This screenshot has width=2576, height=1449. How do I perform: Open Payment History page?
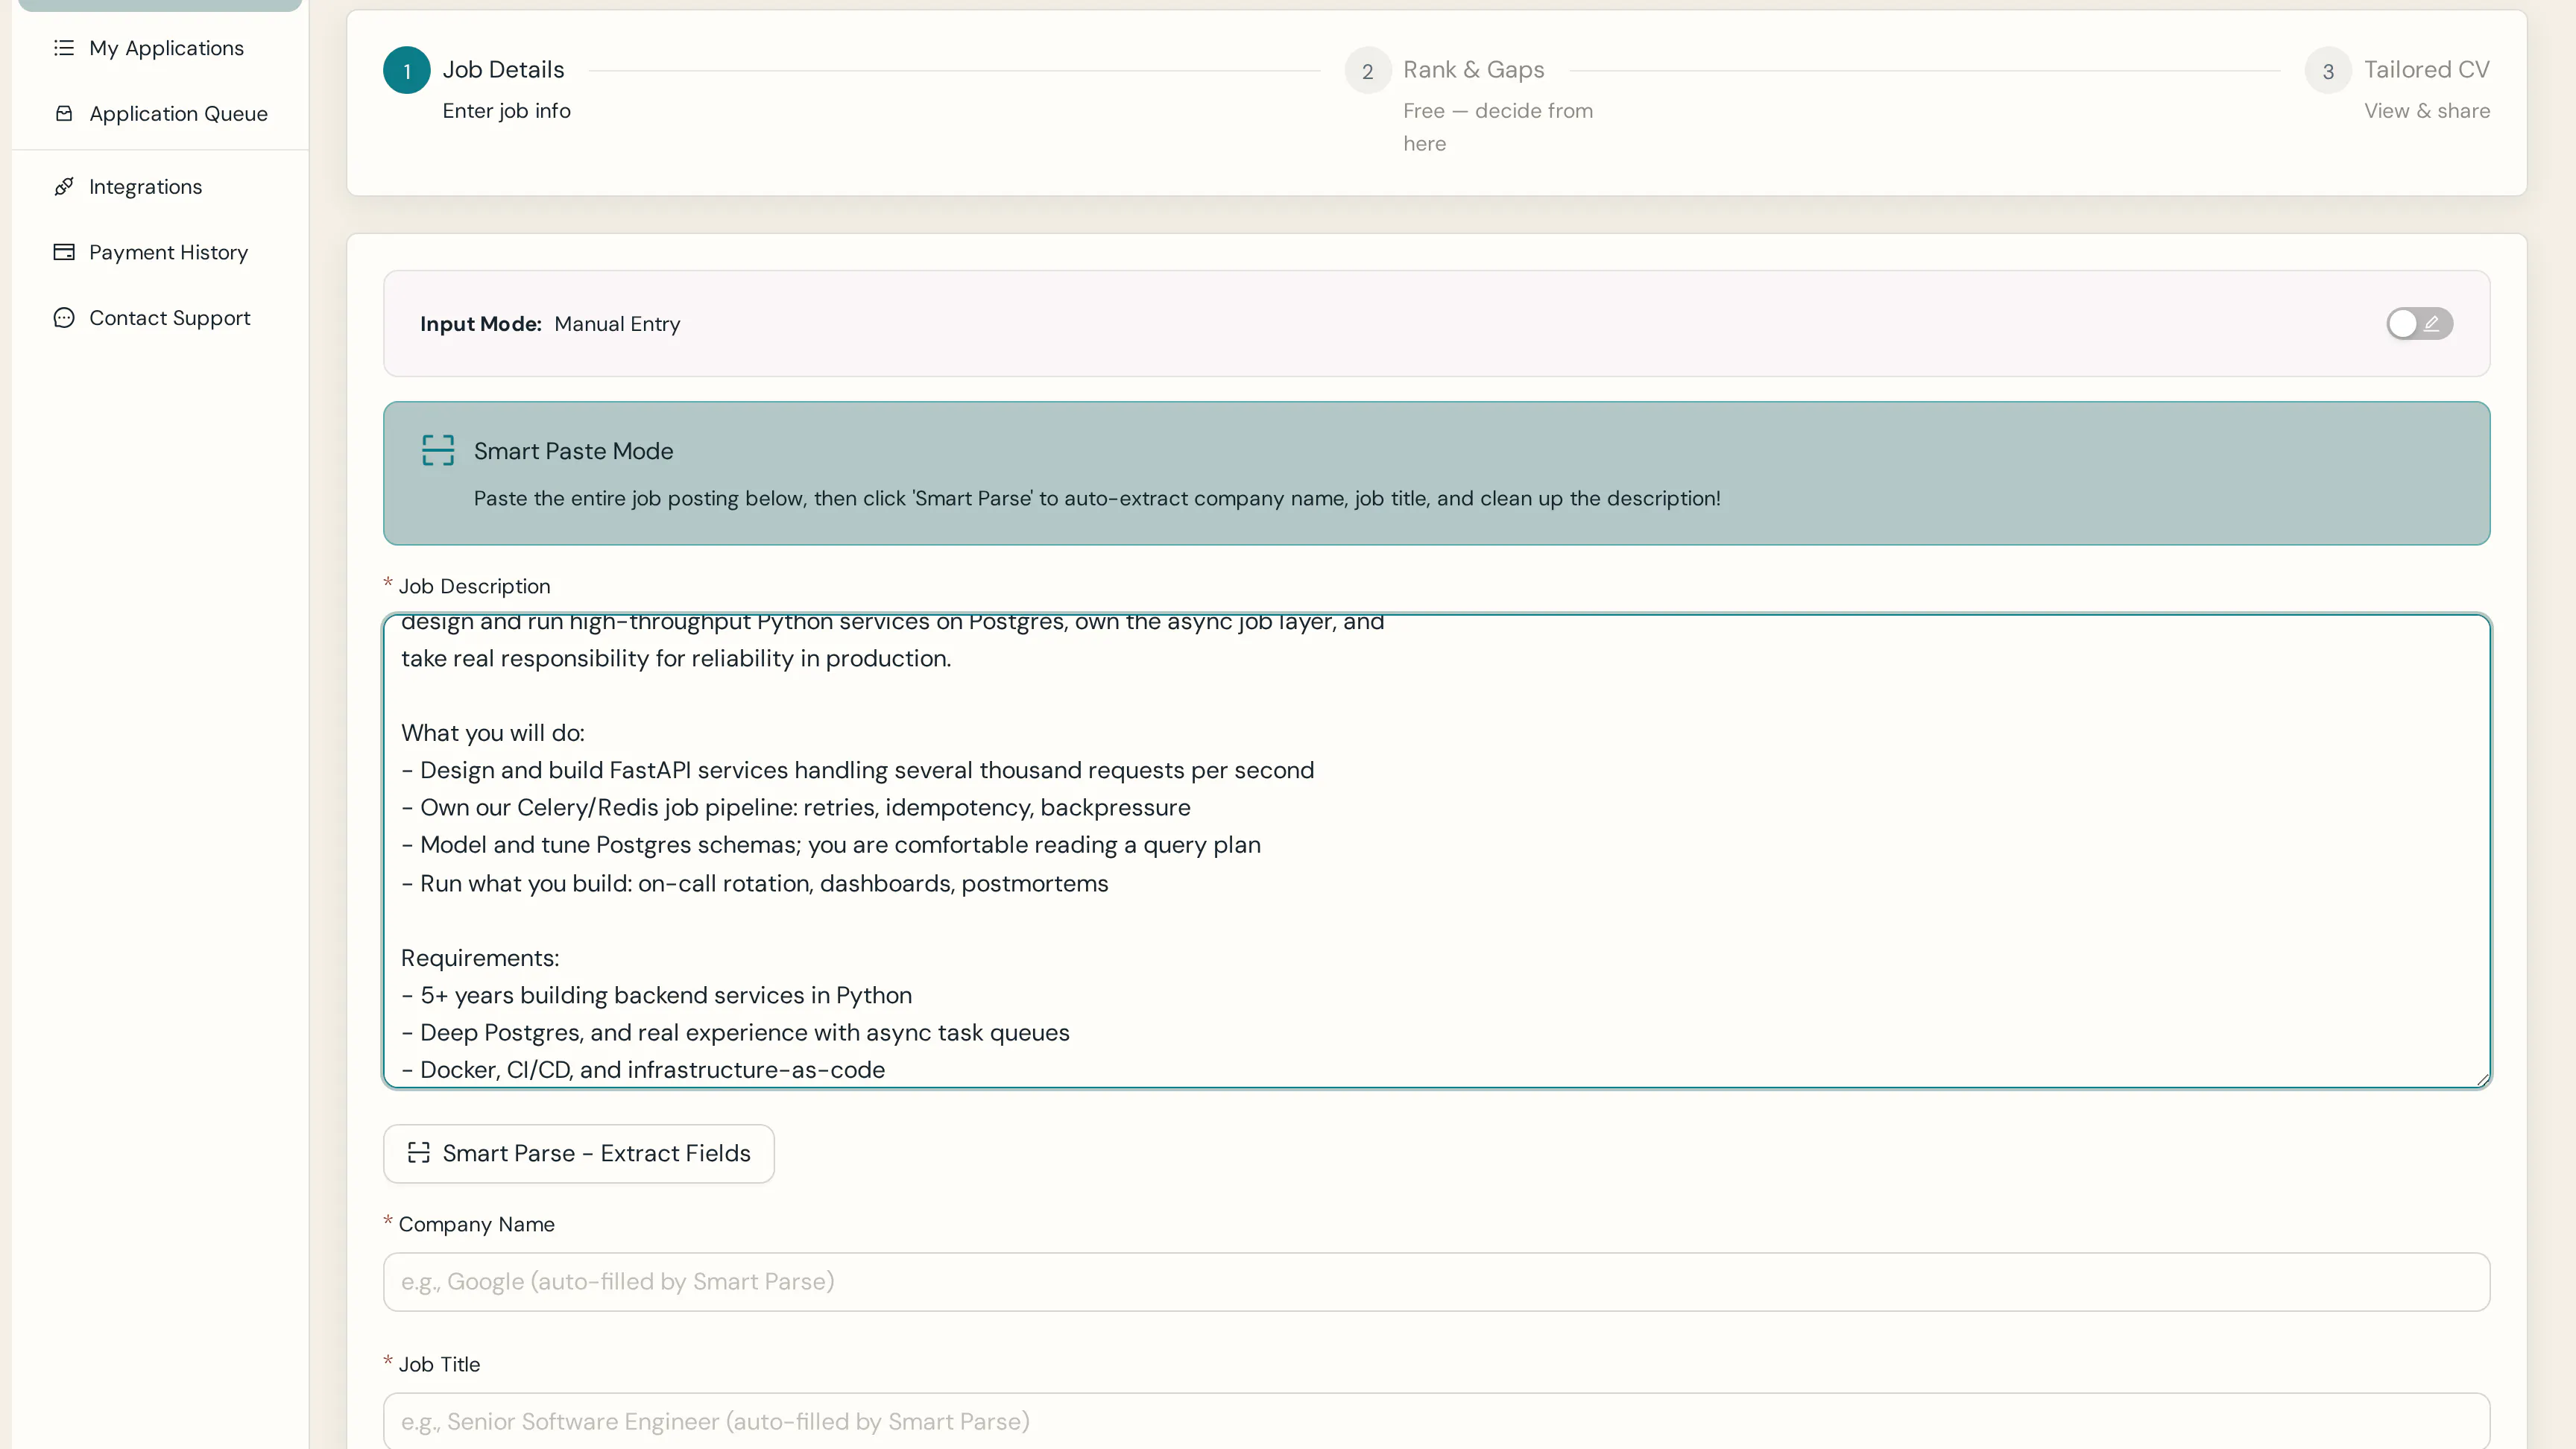tap(160, 252)
